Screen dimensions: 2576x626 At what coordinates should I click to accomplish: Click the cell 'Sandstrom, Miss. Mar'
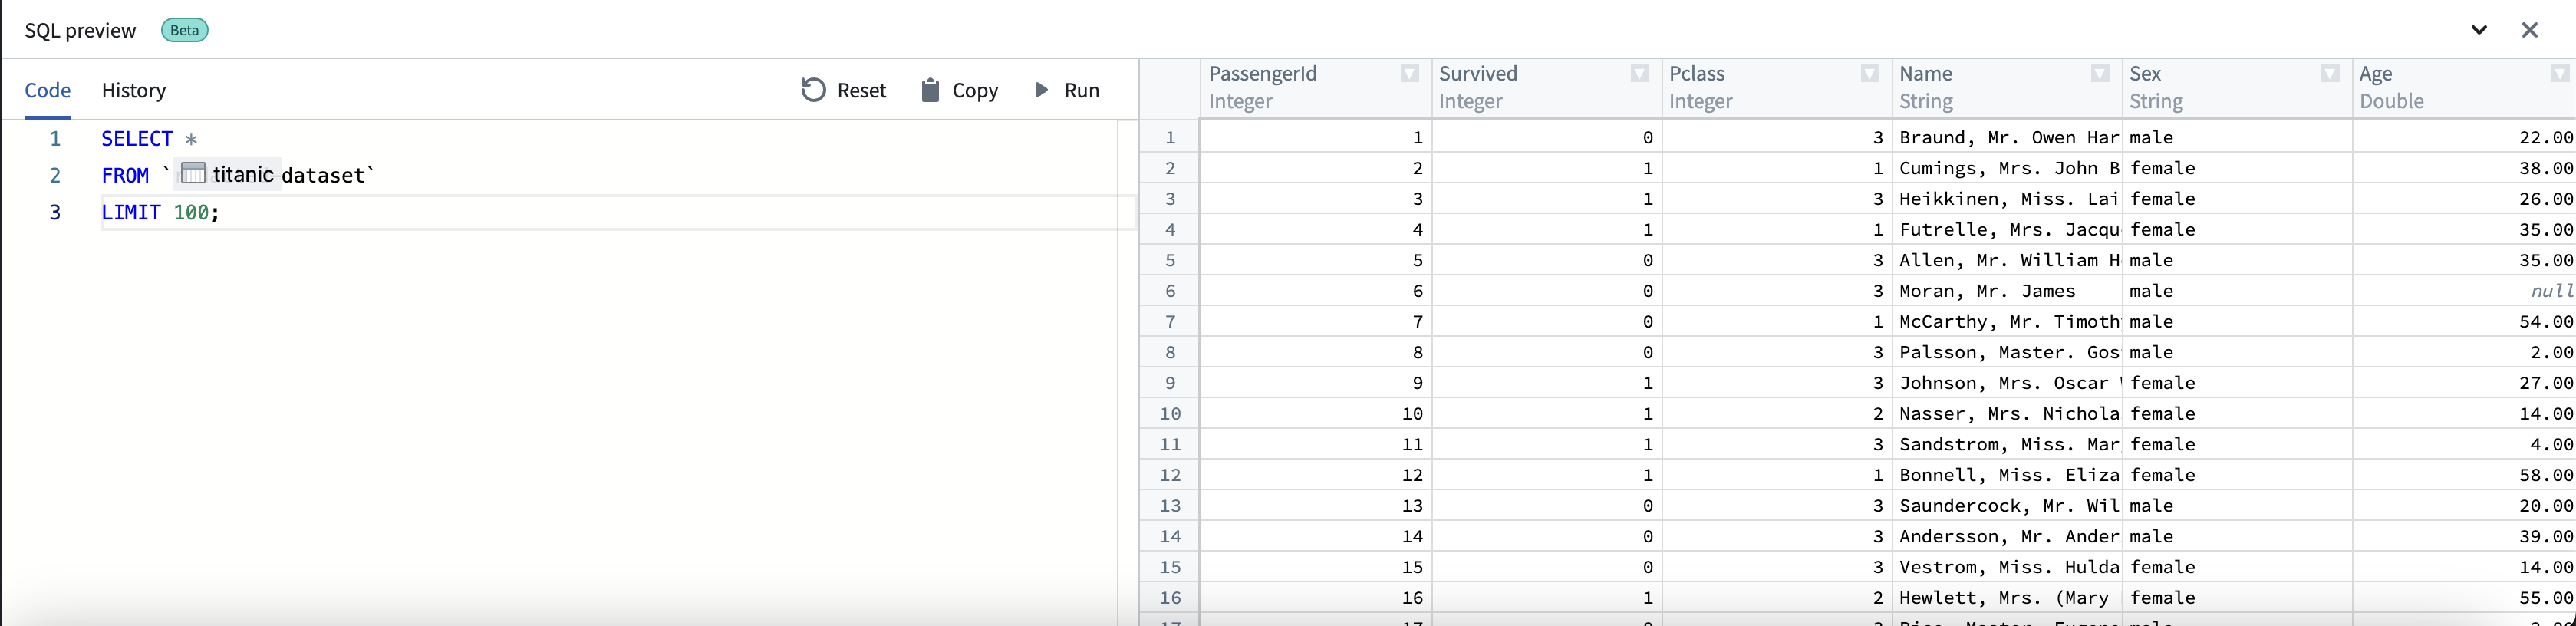coord(2006,444)
